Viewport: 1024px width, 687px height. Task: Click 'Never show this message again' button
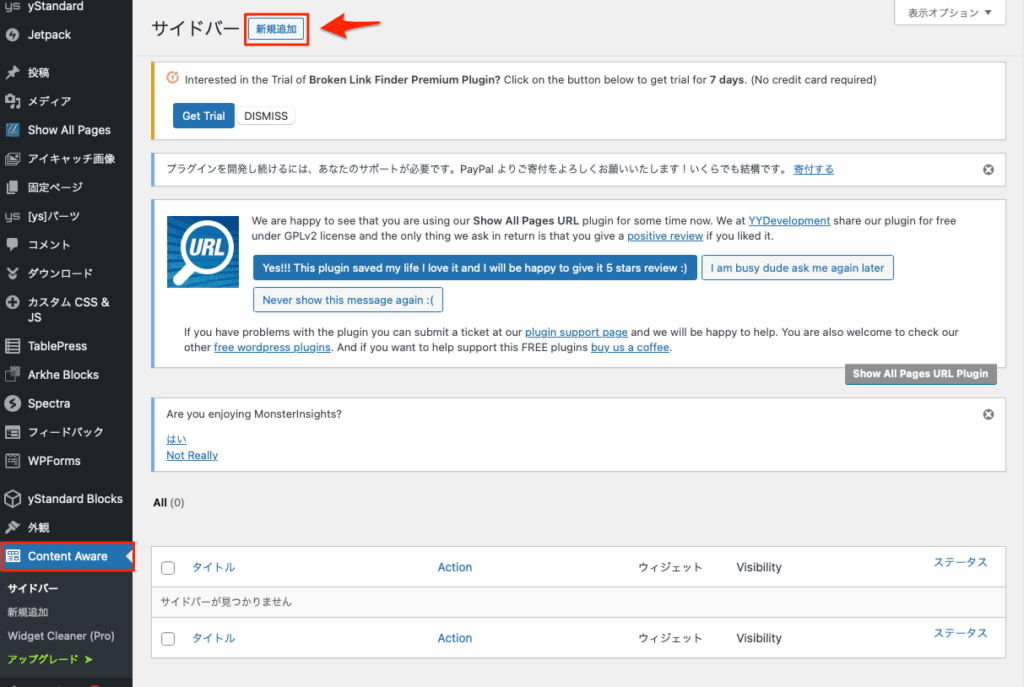click(348, 300)
